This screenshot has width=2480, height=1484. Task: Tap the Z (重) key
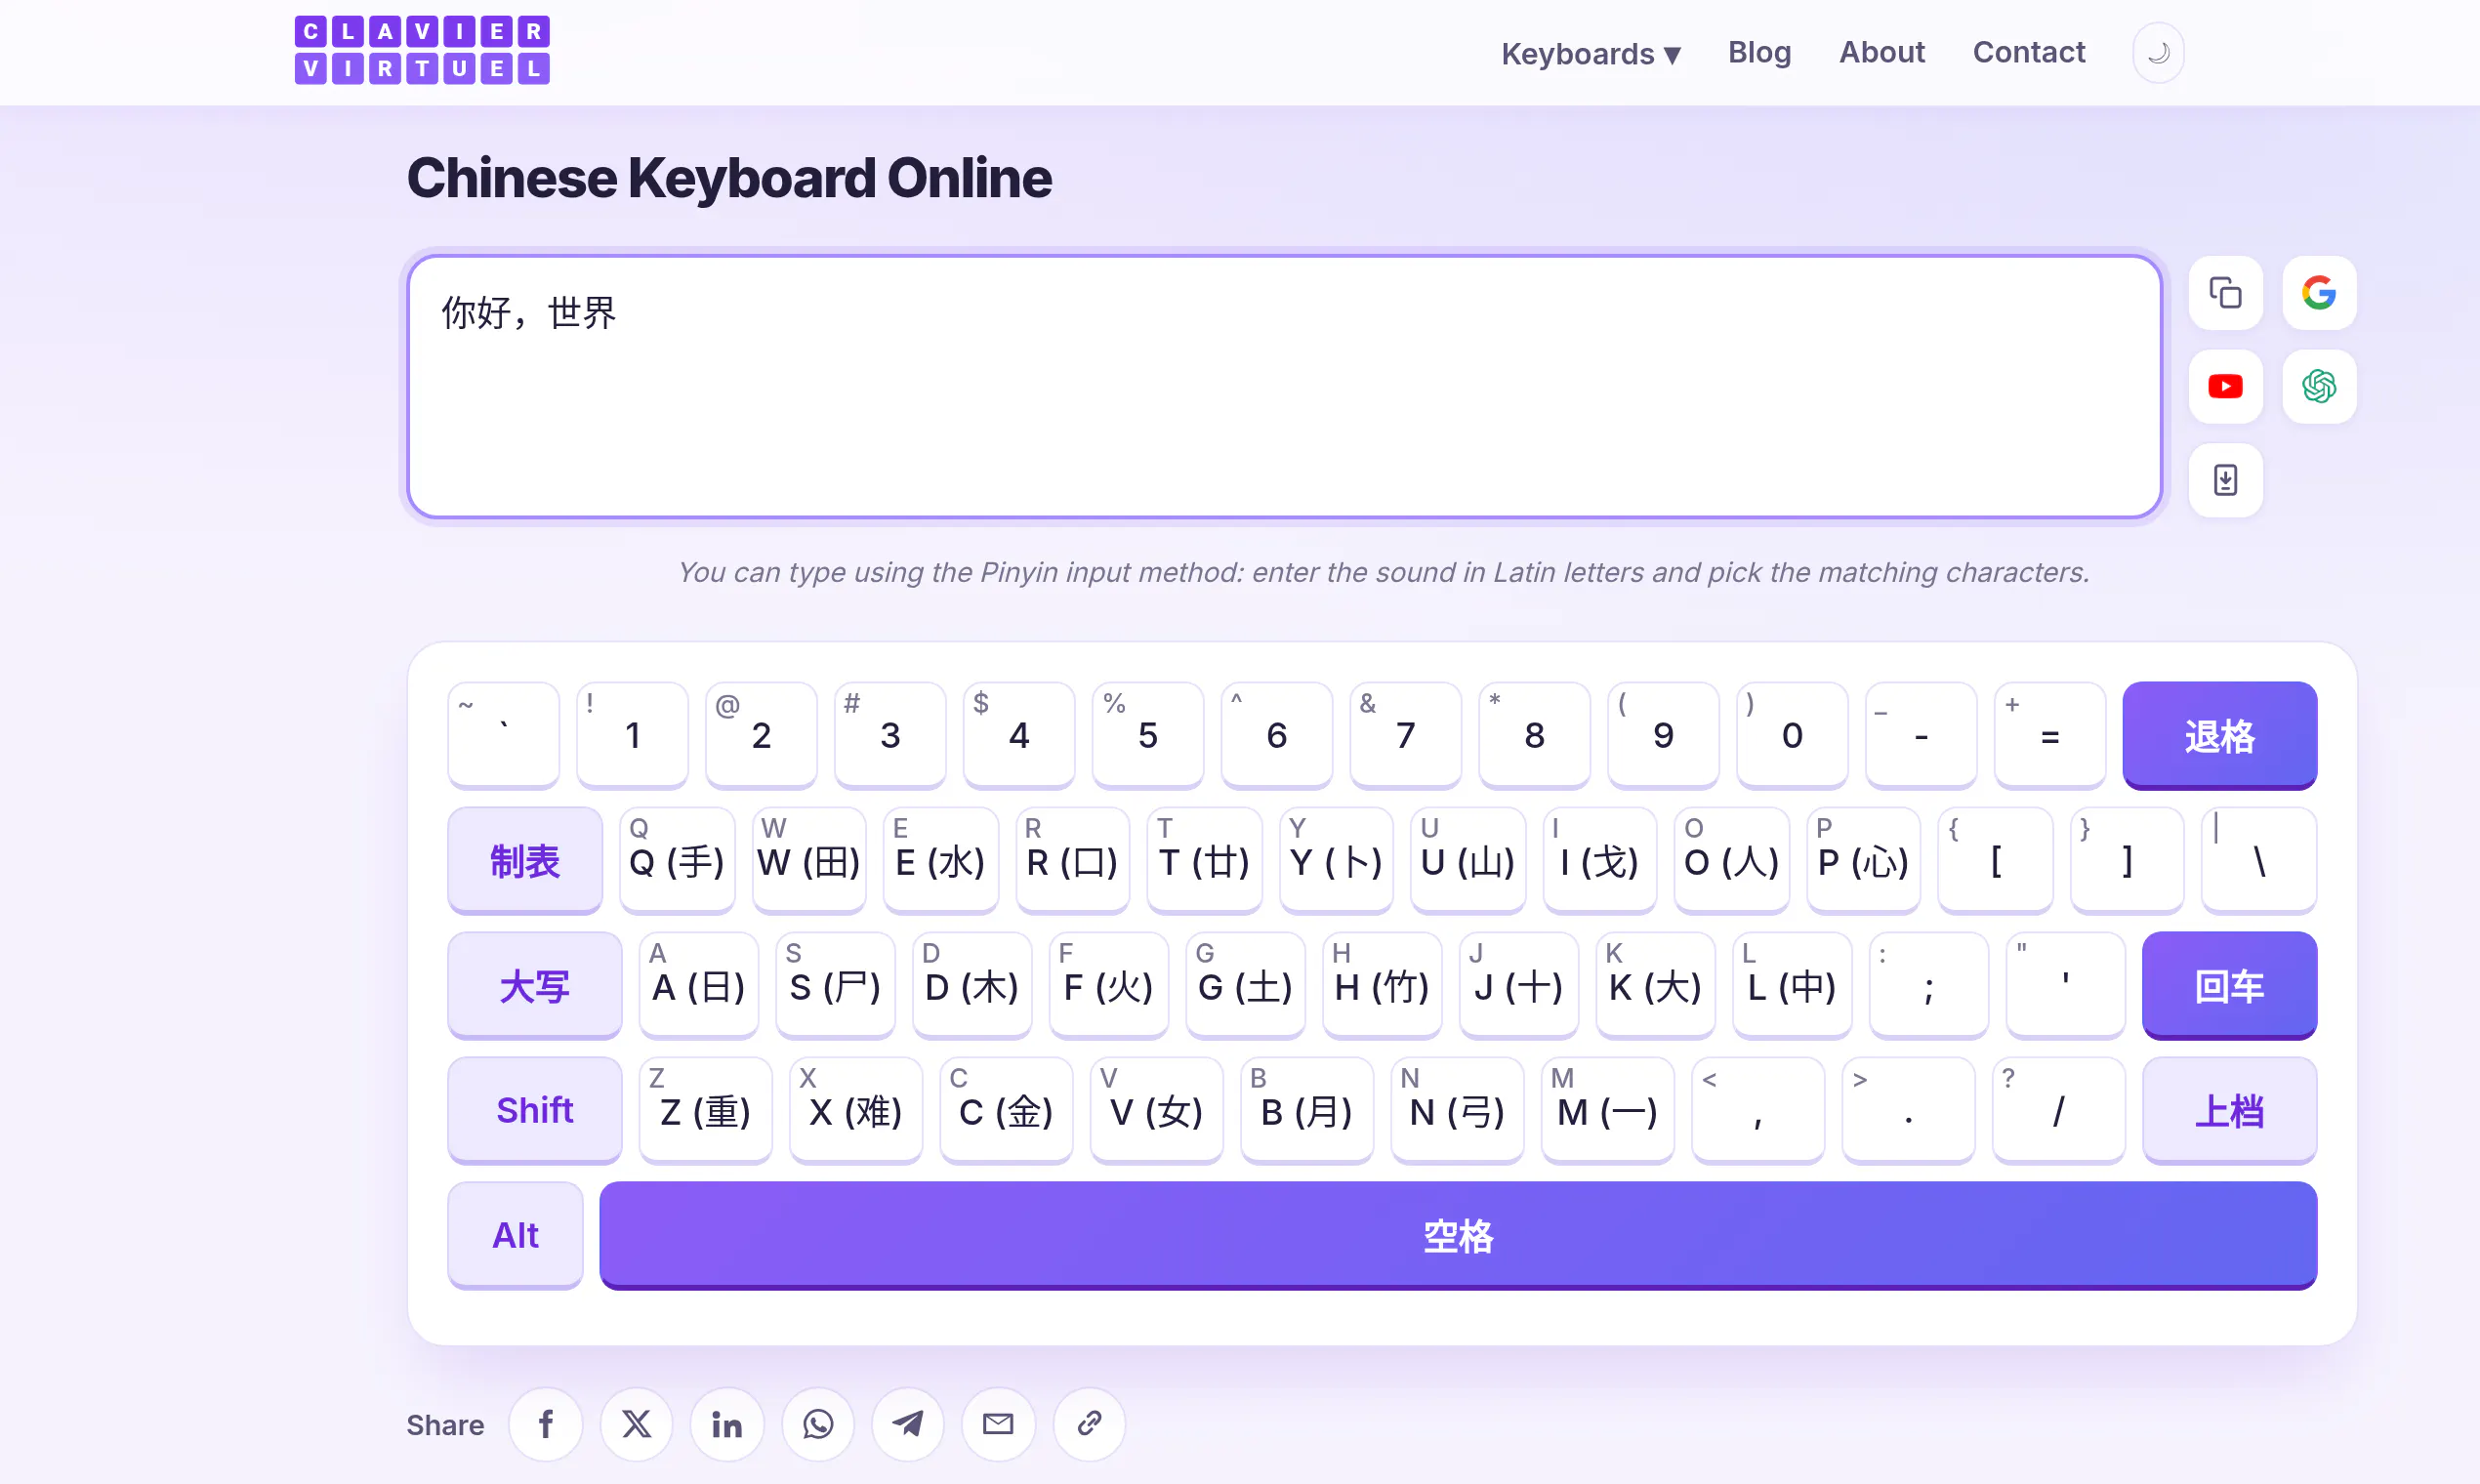(x=705, y=1110)
